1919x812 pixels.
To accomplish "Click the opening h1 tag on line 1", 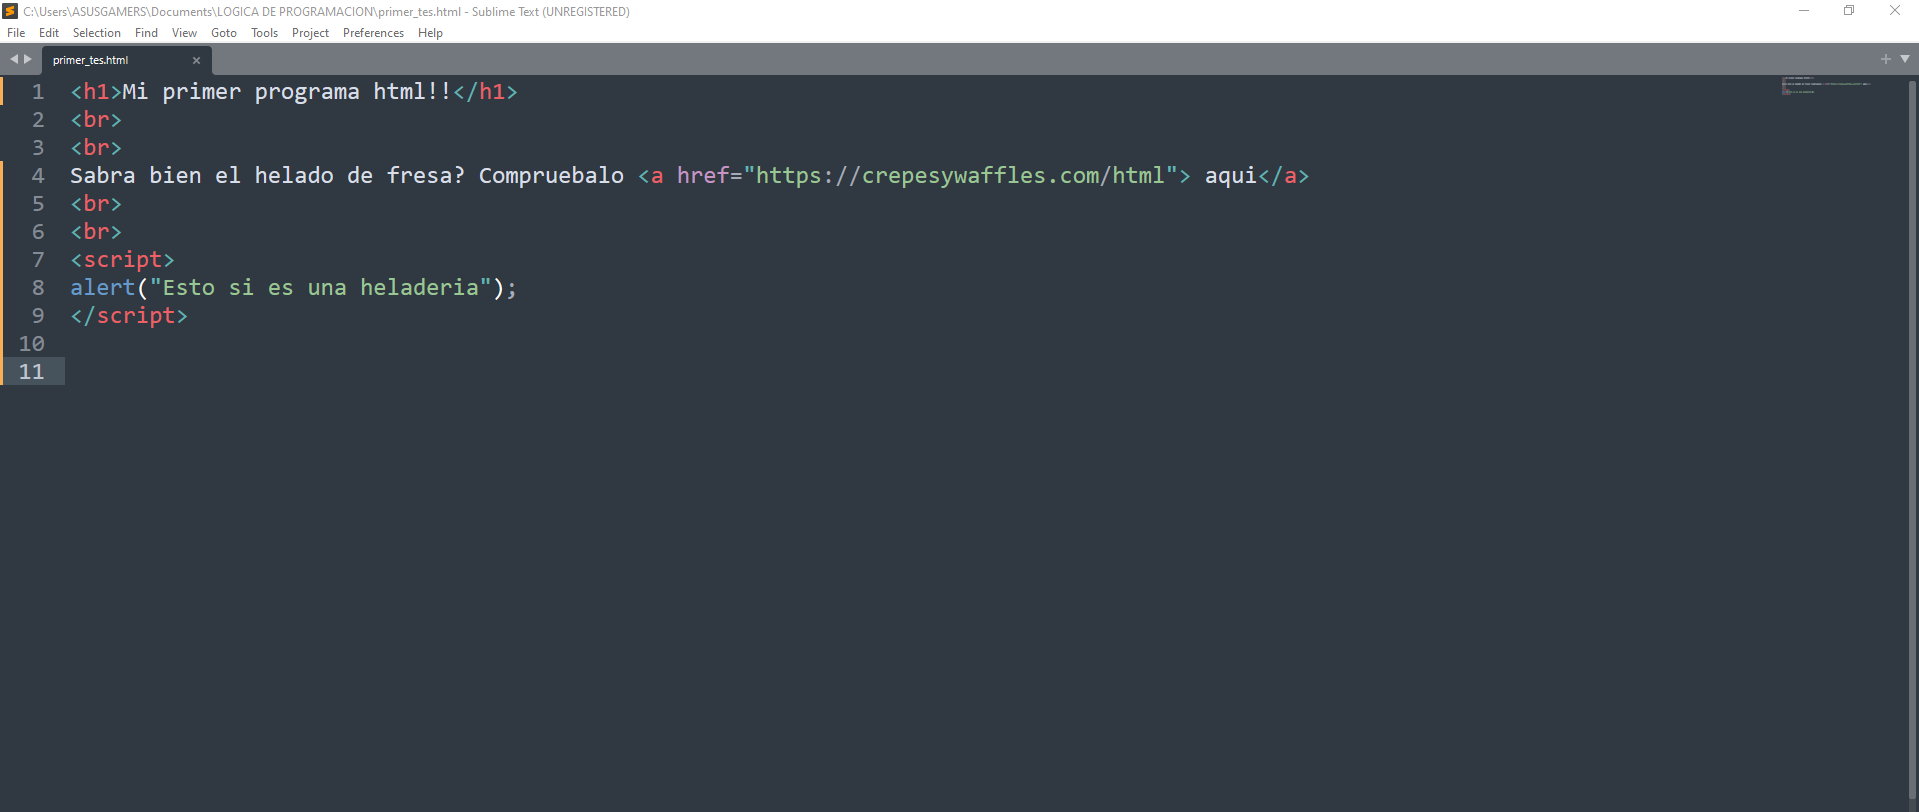I will [x=96, y=92].
